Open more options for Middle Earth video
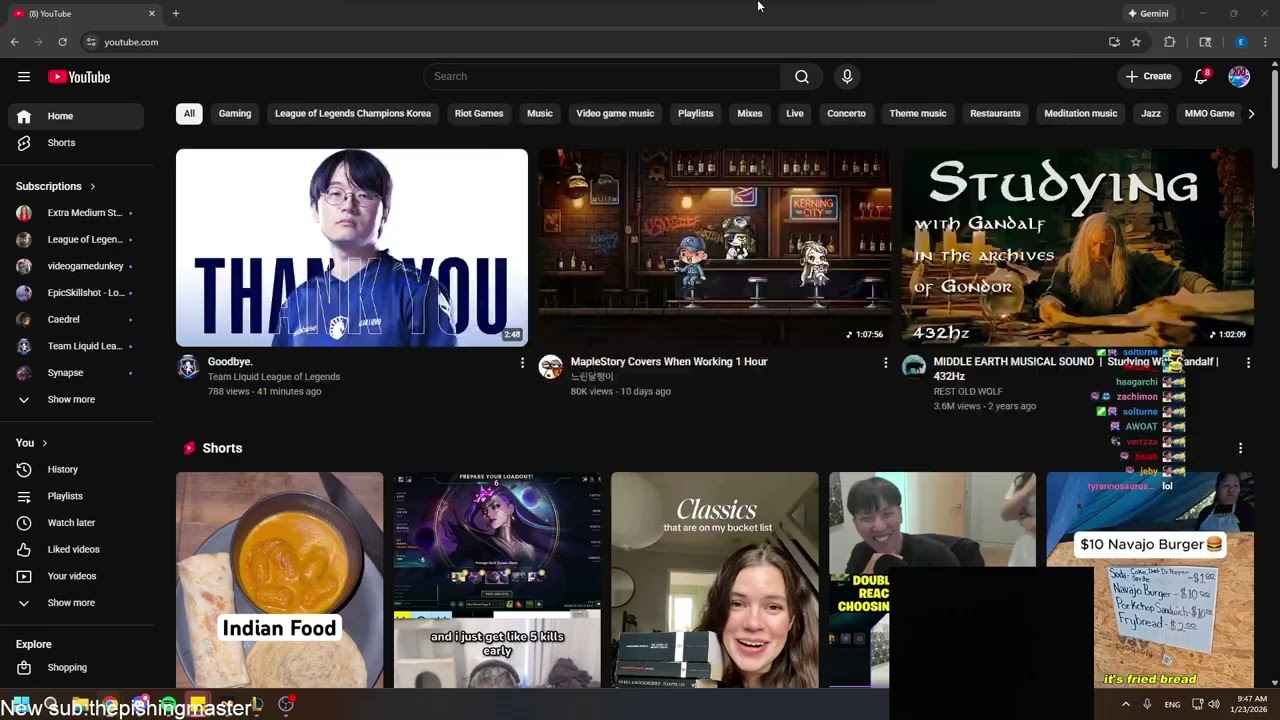1280x720 pixels. pos(1248,363)
